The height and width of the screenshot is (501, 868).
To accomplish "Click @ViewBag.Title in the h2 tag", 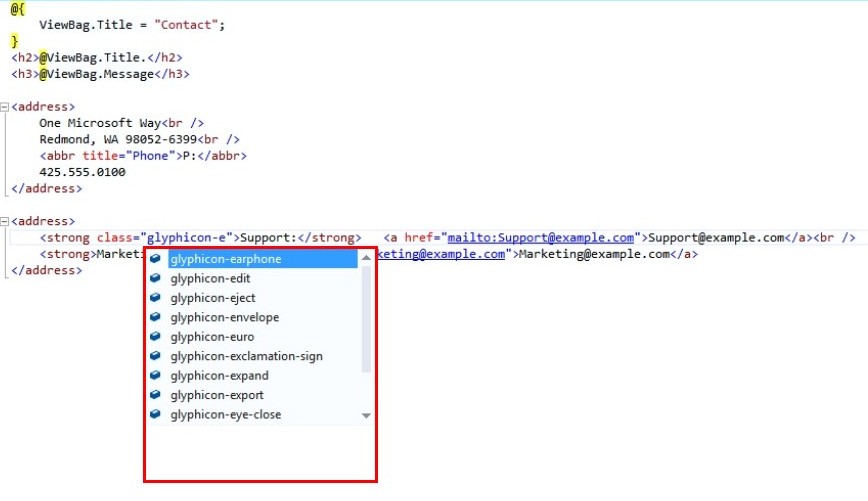I will pos(92,58).
